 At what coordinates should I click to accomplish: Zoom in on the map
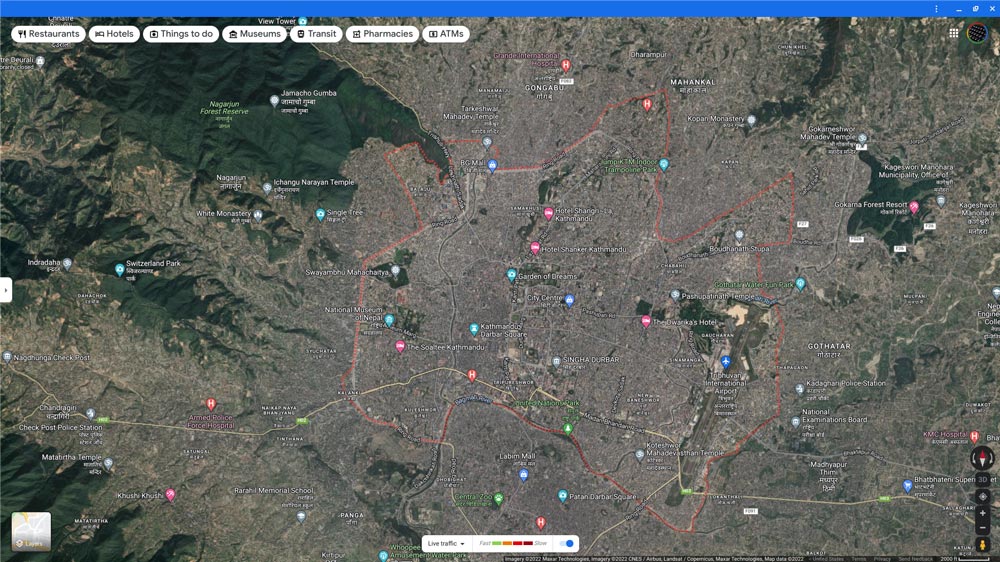(x=982, y=513)
